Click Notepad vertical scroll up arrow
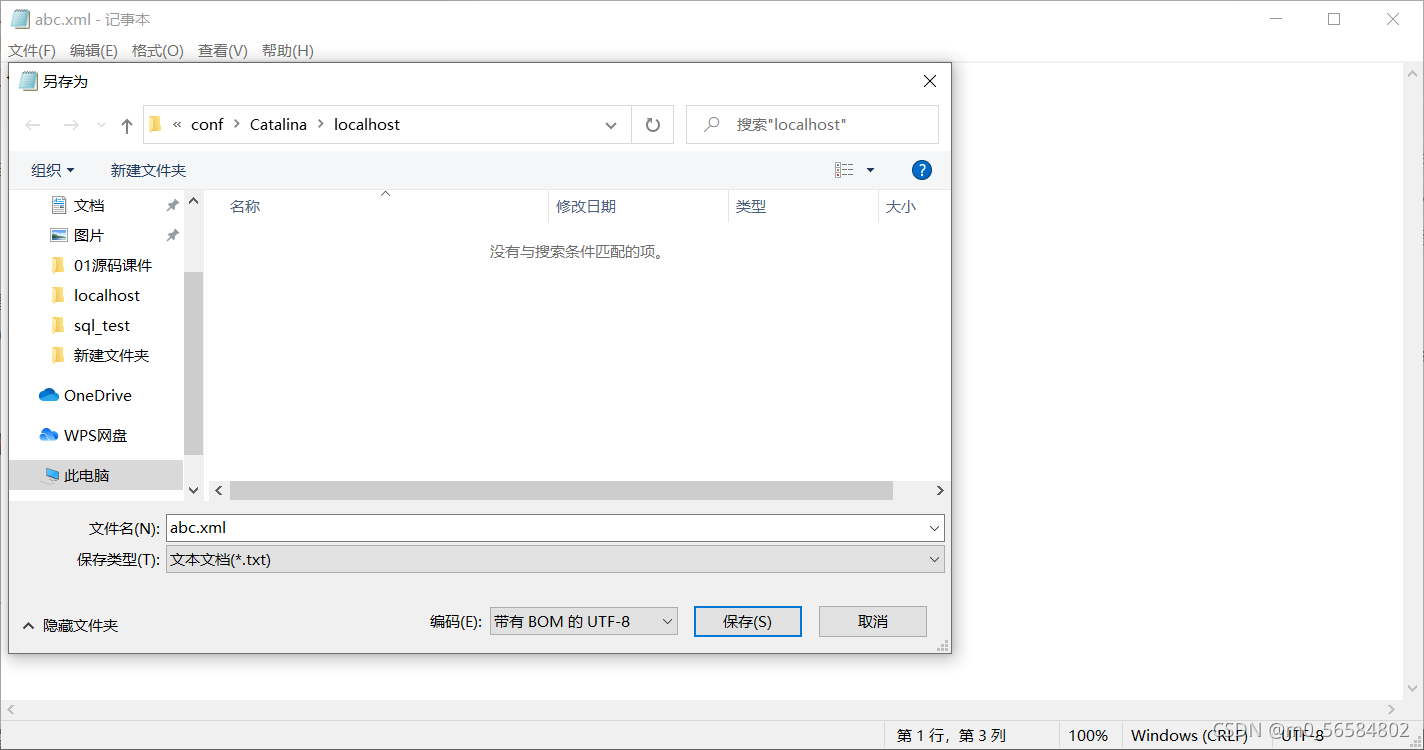This screenshot has width=1424, height=750. (1414, 73)
